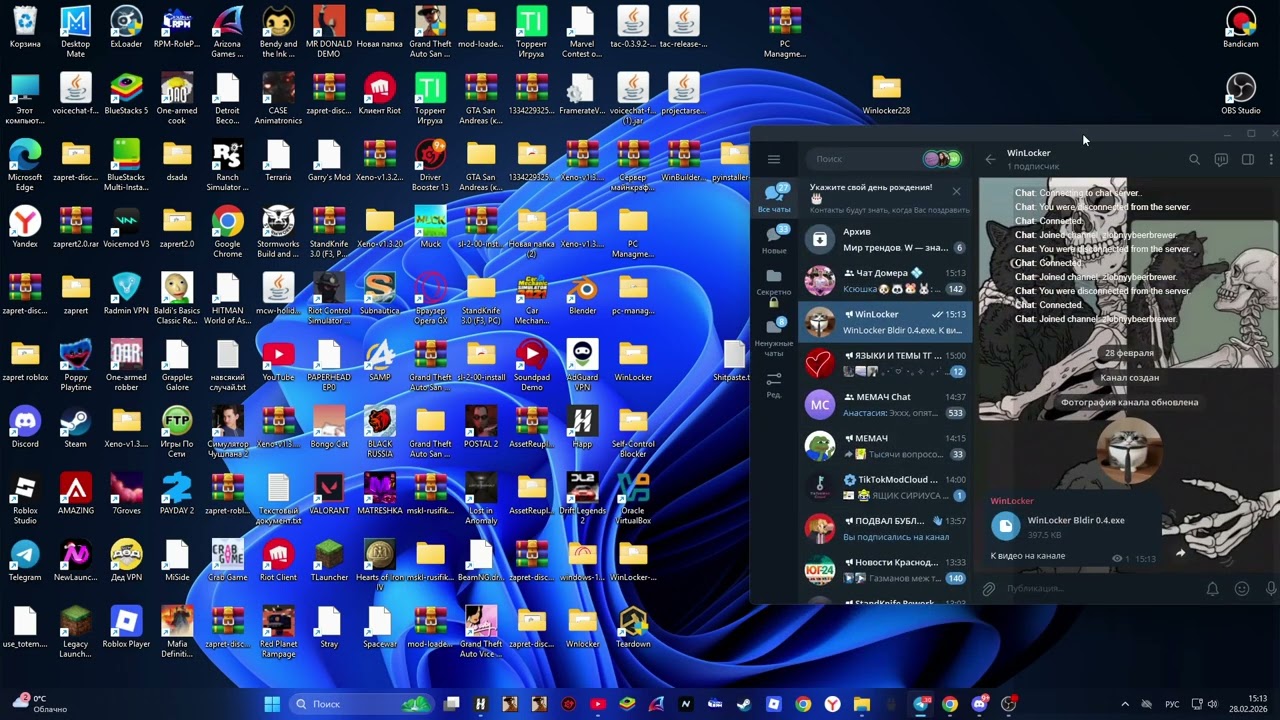Viewport: 1280px width, 720px height.
Task: Switch to 'Ненужные чаты' folder tab
Action: click(x=773, y=338)
